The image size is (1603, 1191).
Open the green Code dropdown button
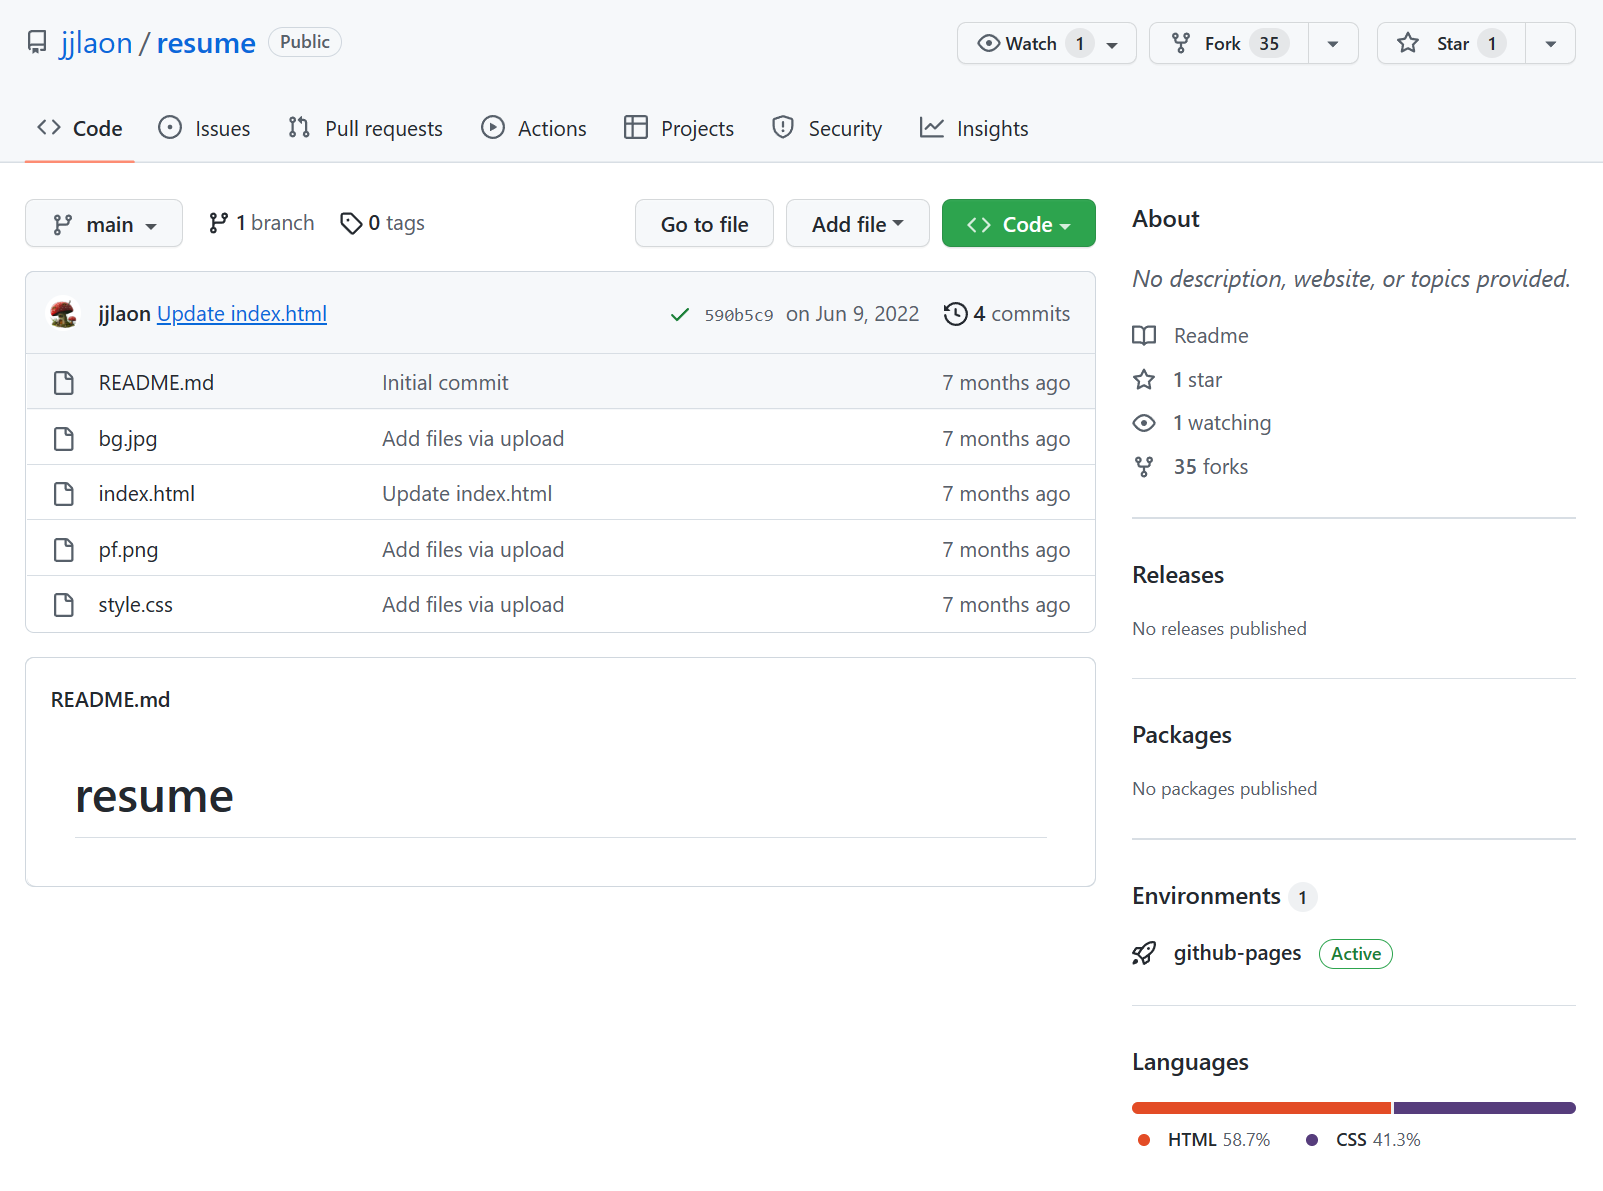(x=1018, y=223)
